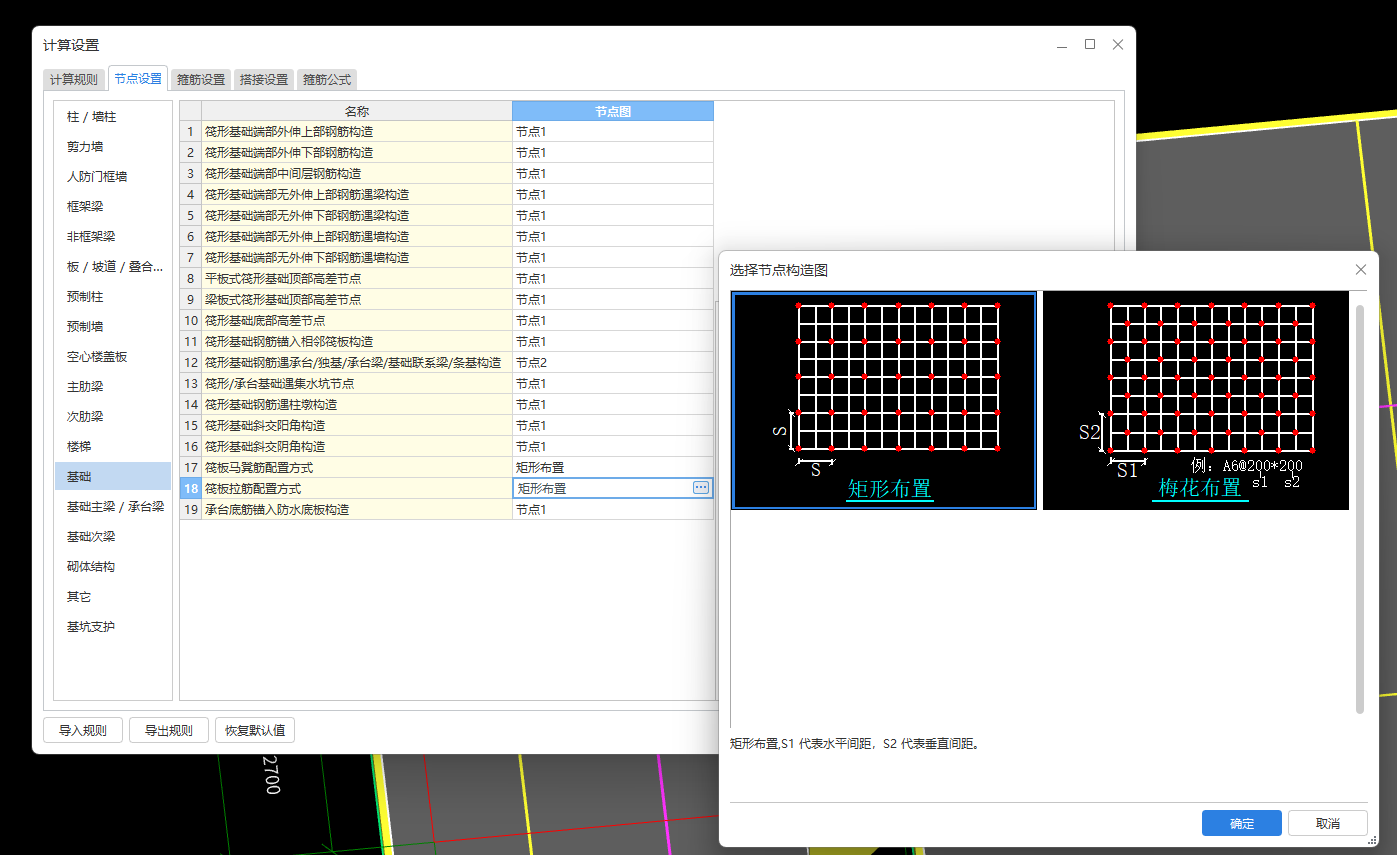Select 其它 category
The width and height of the screenshot is (1397, 855).
pos(113,597)
